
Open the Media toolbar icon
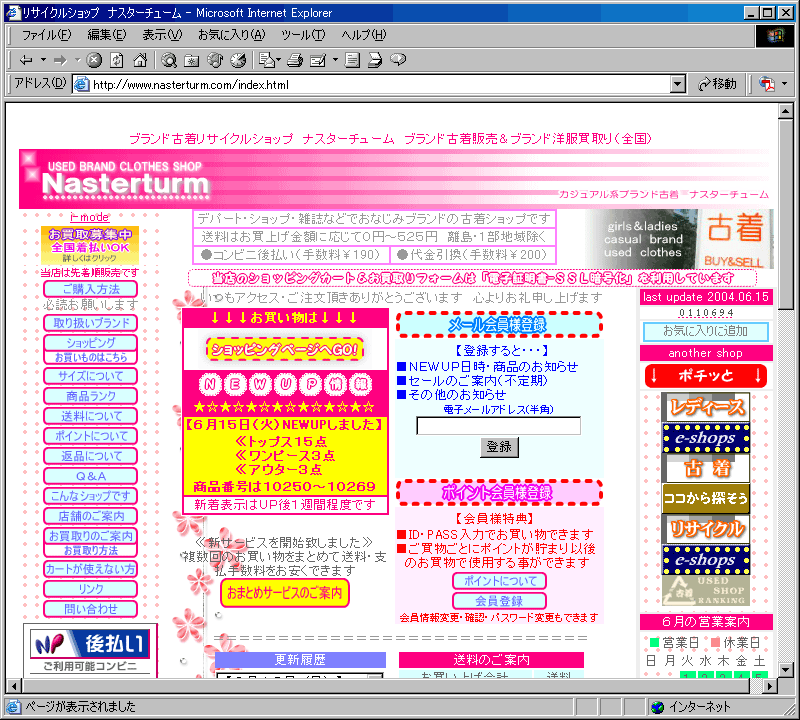point(215,60)
